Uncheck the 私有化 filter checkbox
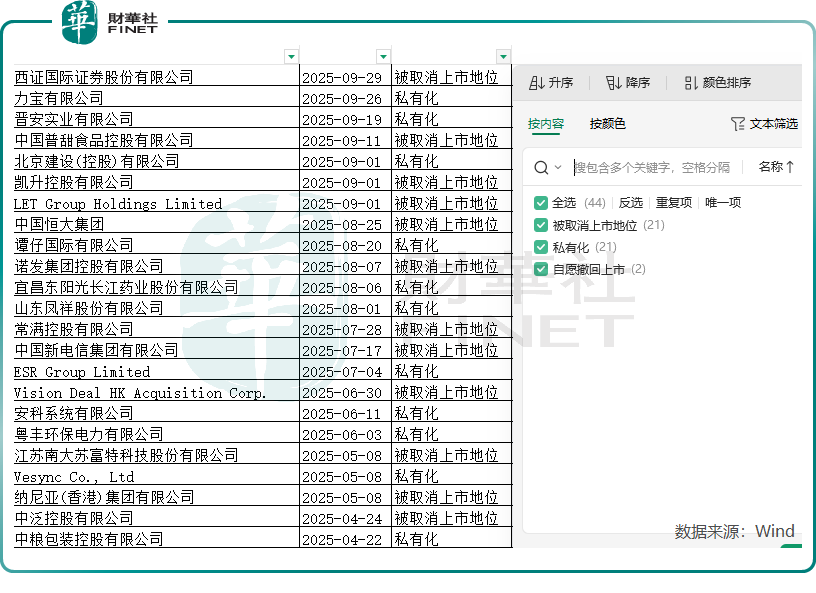This screenshot has height=593, width=816. [x=541, y=247]
